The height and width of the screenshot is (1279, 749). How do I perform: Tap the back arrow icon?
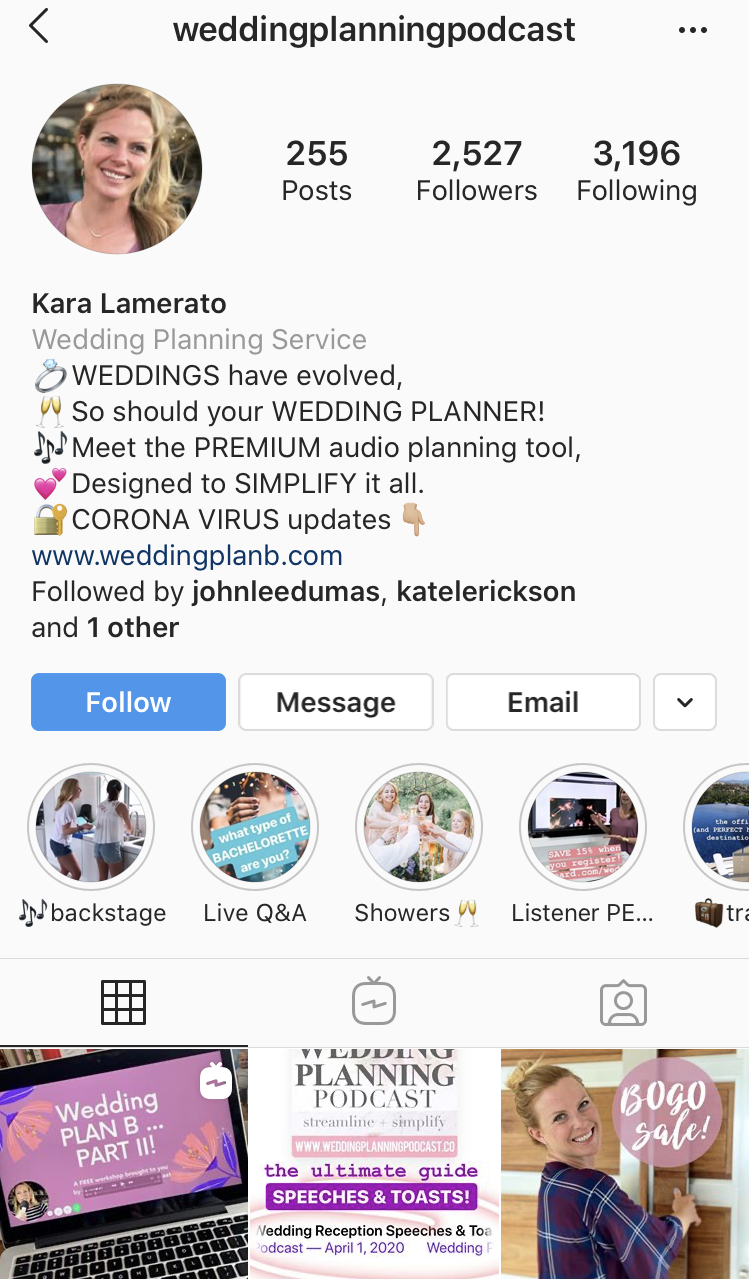coord(38,27)
